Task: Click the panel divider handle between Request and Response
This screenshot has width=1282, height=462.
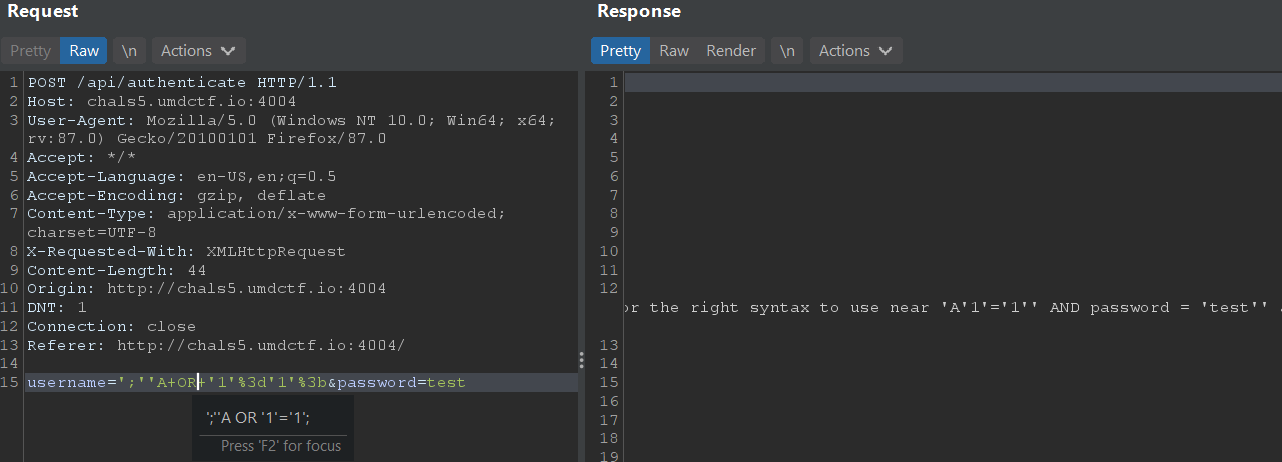Action: coord(582,361)
